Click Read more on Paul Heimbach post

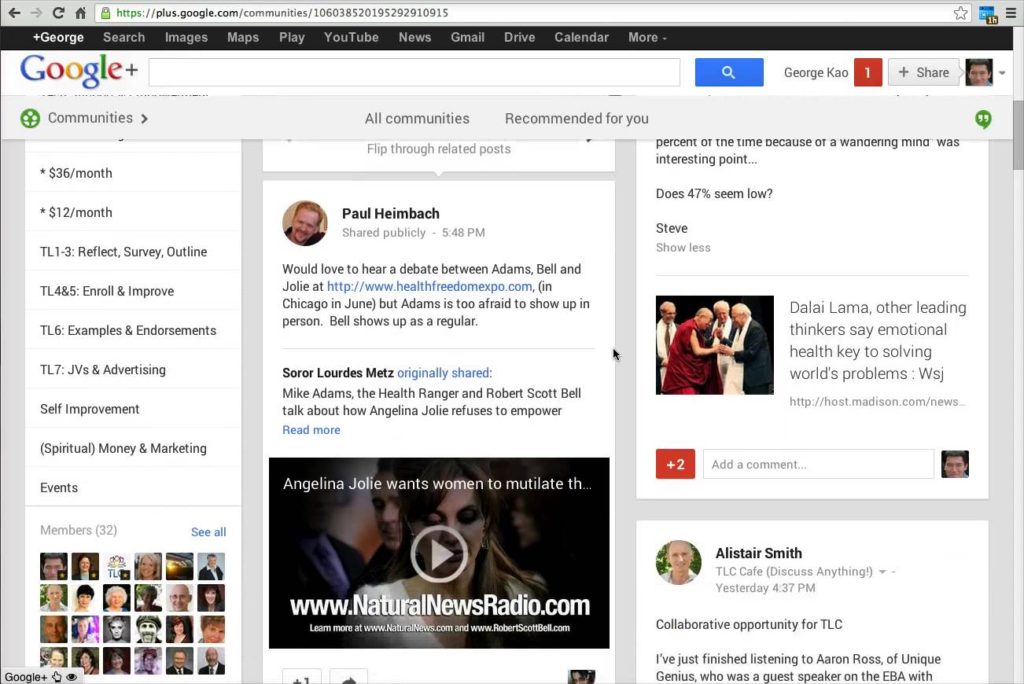[x=311, y=430]
